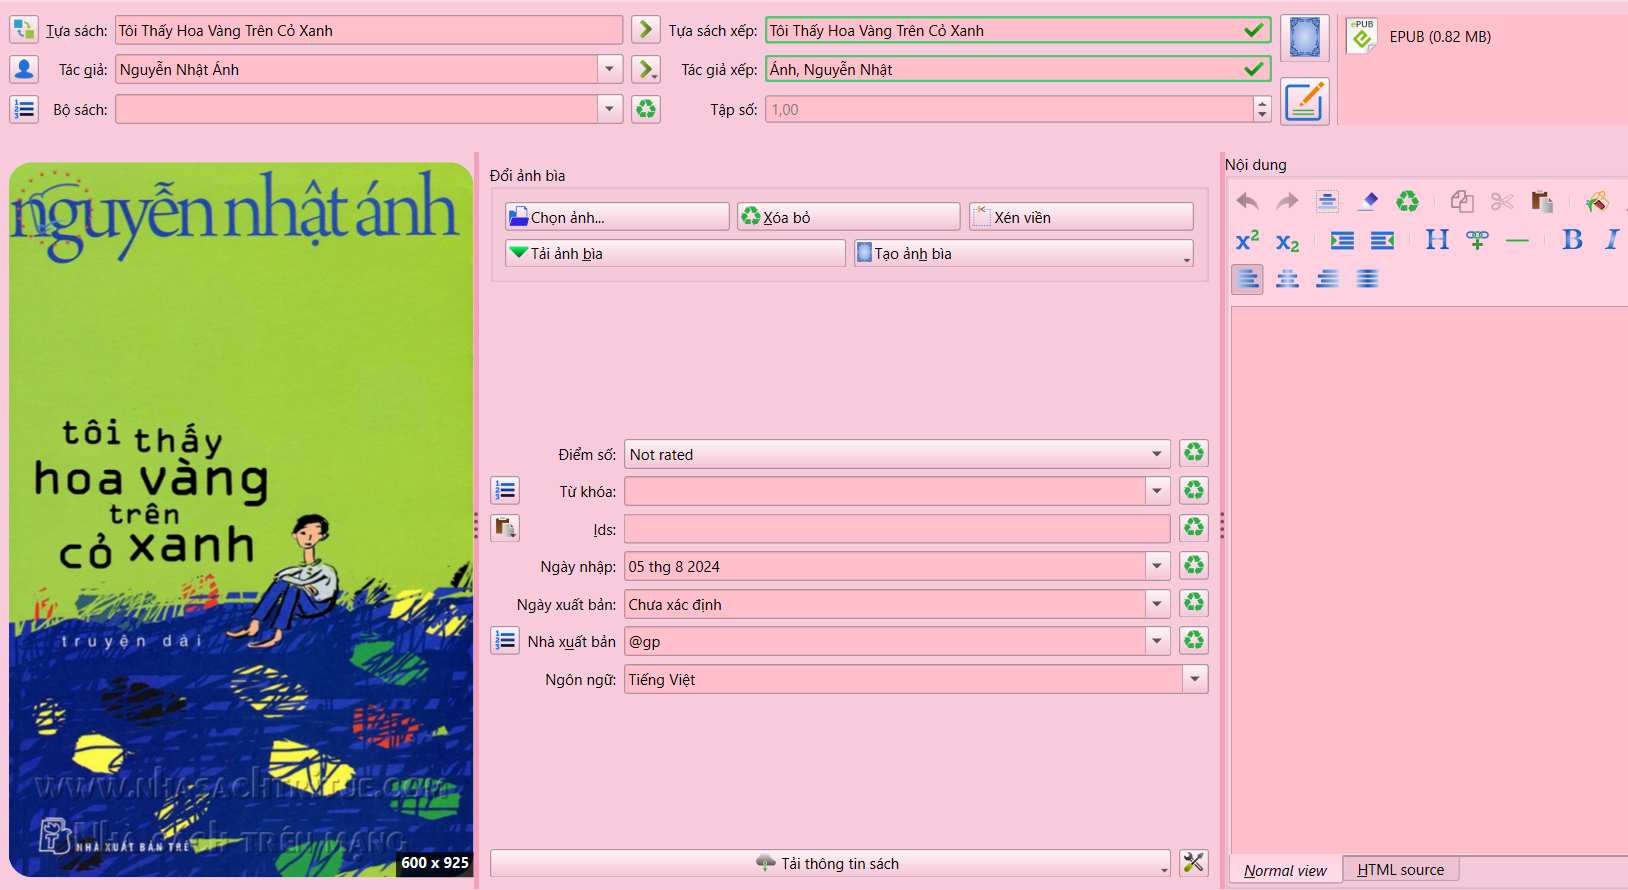Open the background color picker icon

point(1597,201)
